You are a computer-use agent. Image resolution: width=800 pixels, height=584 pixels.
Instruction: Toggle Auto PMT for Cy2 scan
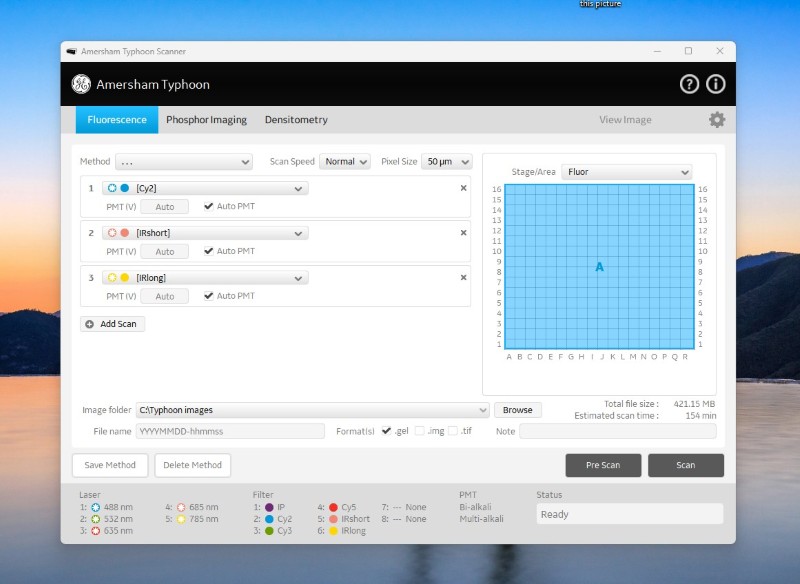click(x=208, y=207)
